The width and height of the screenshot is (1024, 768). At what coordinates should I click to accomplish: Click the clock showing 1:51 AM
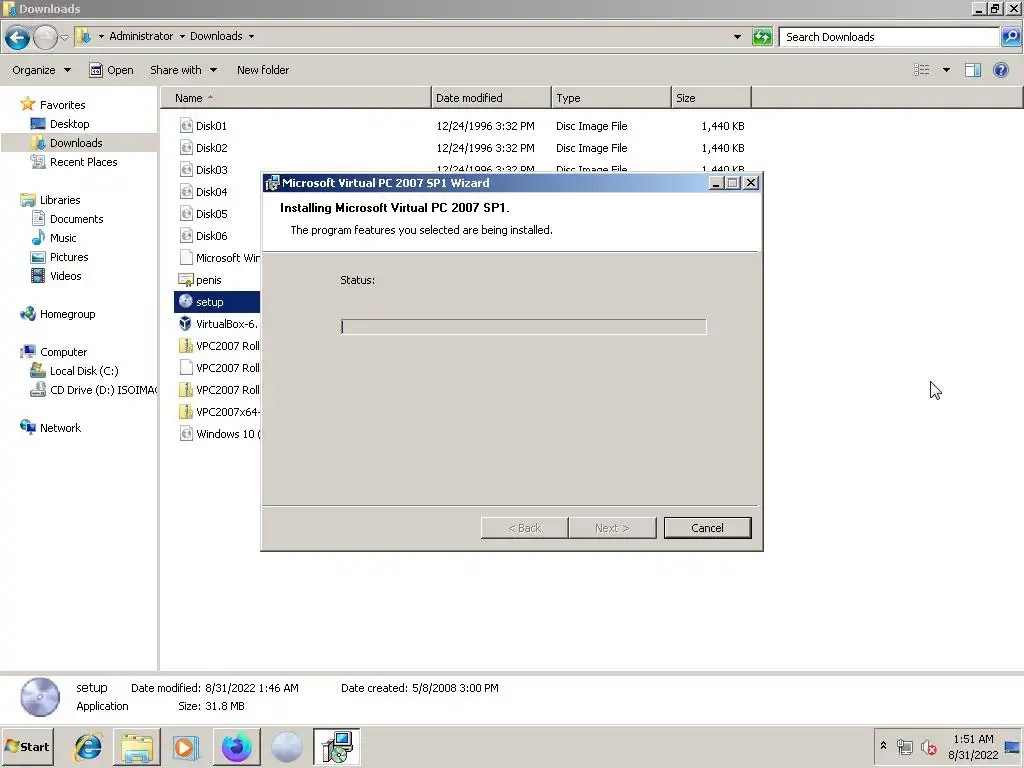[972, 739]
